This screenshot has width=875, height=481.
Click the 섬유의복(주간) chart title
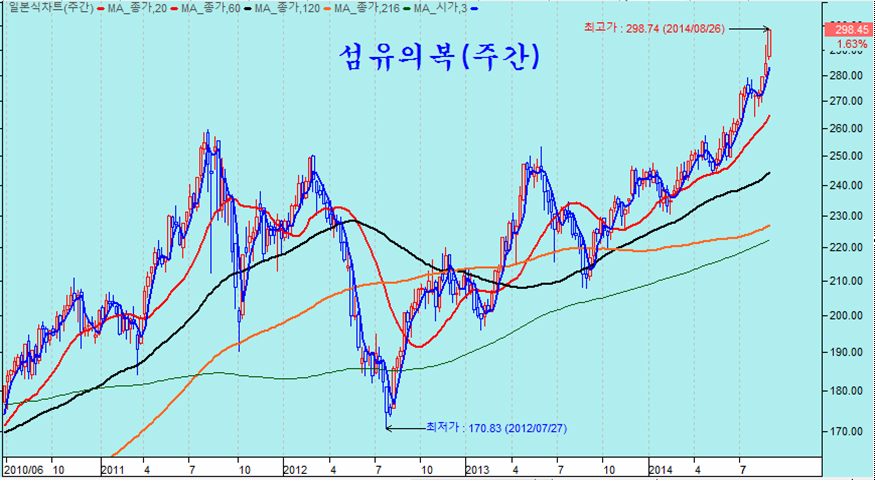436,56
